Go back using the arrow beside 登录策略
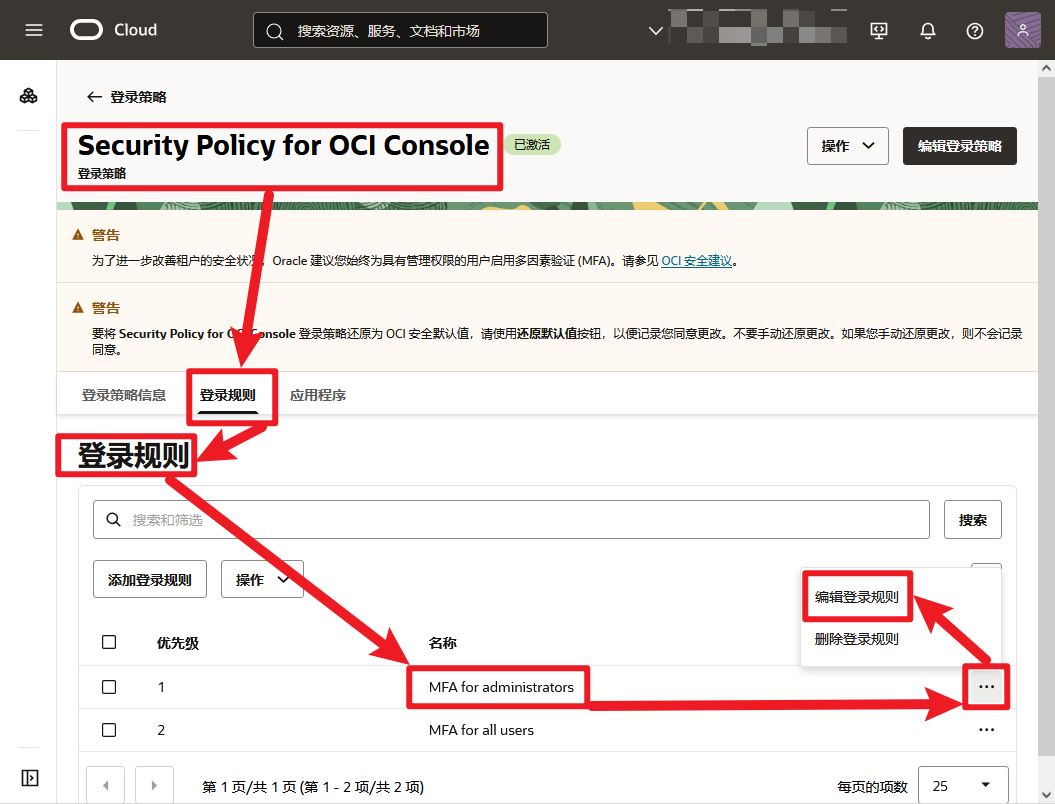 (x=94, y=97)
